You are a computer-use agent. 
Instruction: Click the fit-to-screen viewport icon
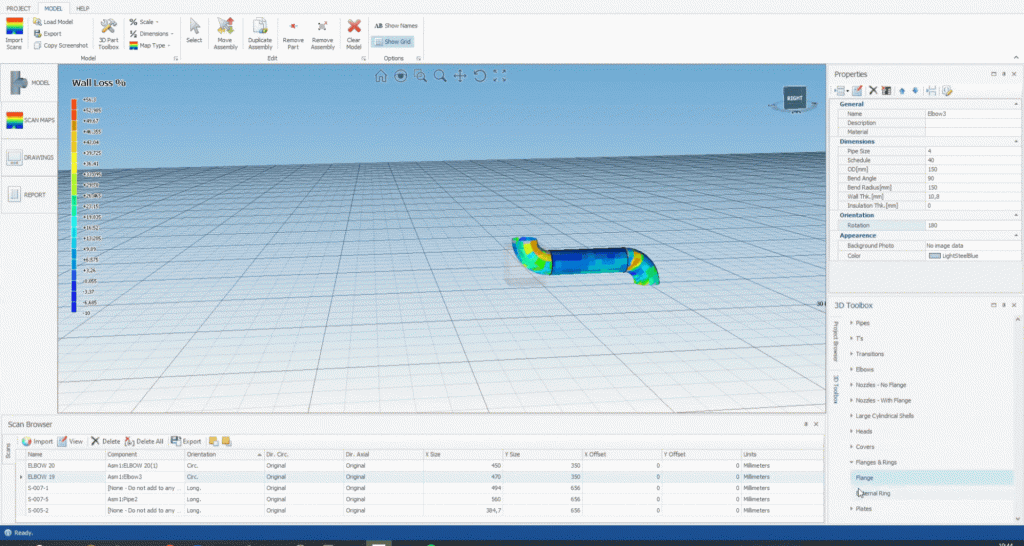coord(500,76)
